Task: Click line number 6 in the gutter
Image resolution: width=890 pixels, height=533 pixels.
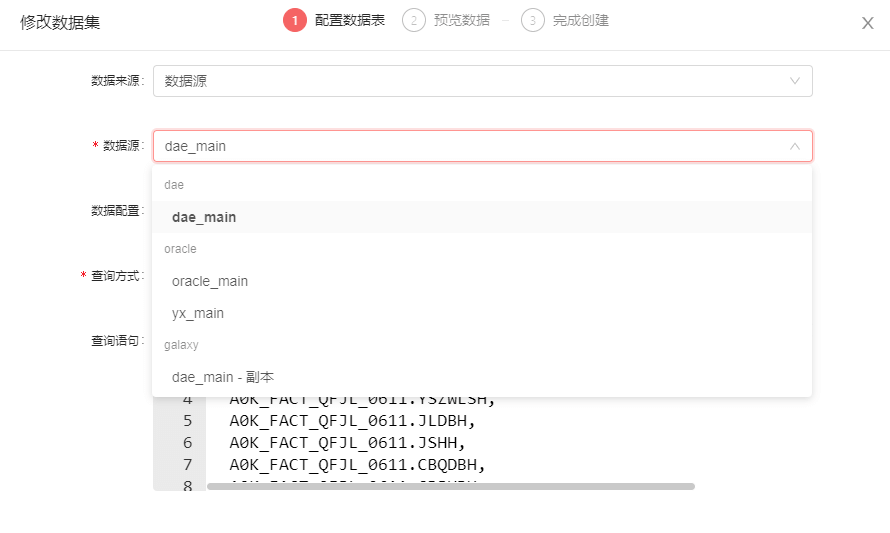Action: tap(187, 442)
